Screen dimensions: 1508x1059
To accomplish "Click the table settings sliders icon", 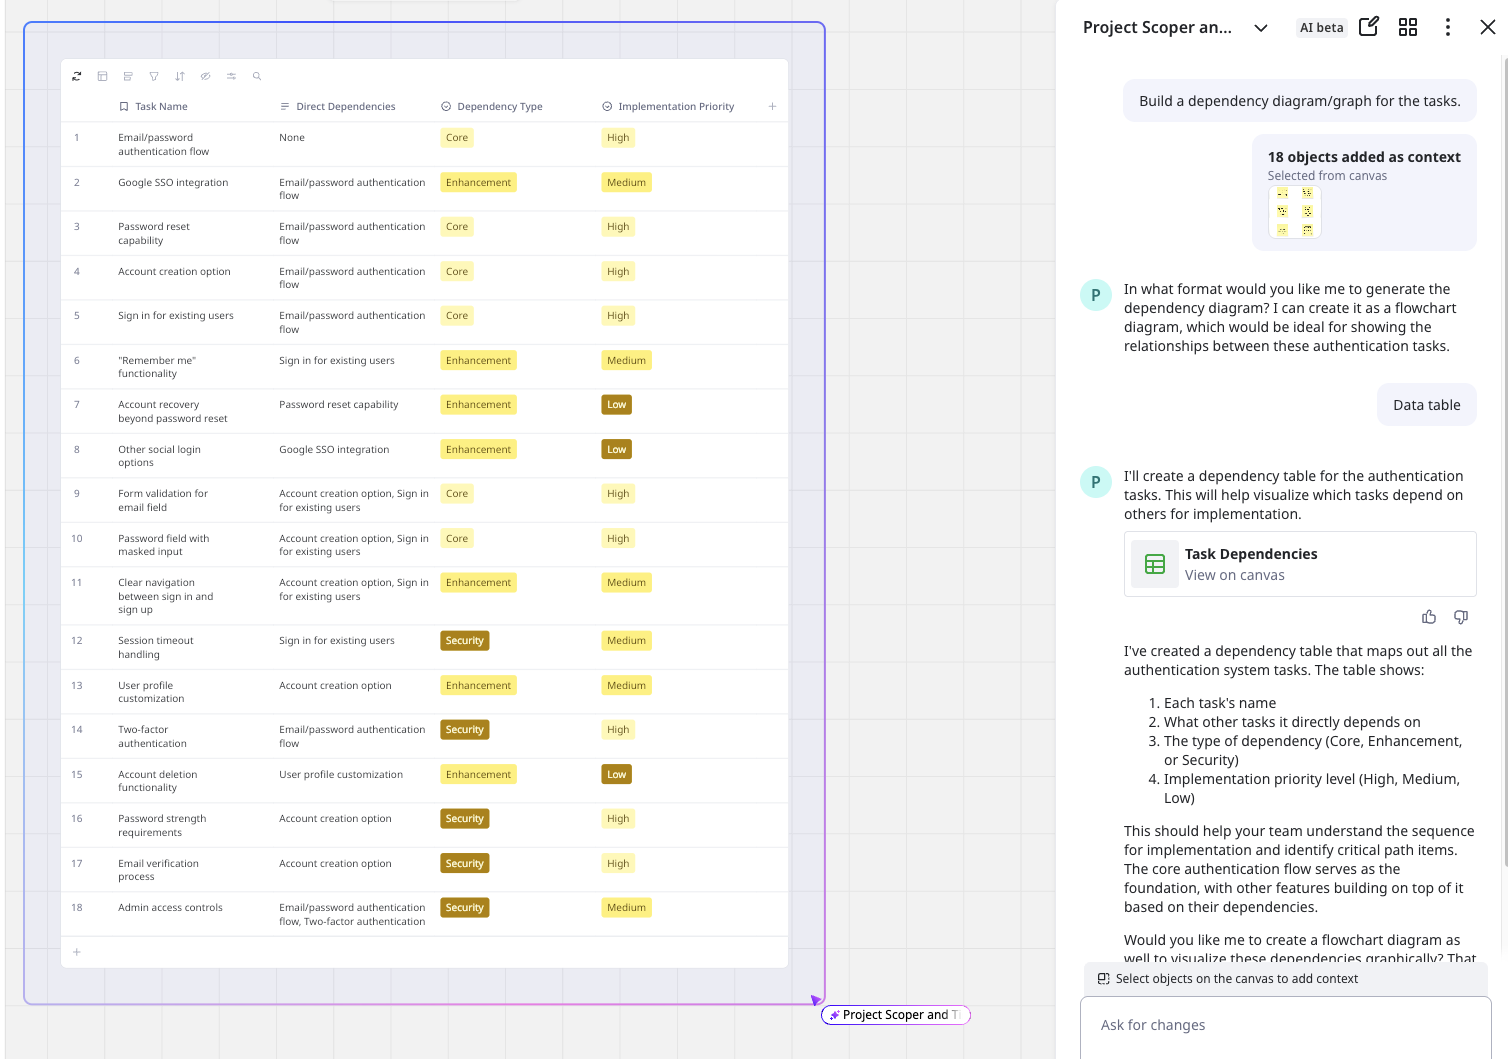I will 231,76.
